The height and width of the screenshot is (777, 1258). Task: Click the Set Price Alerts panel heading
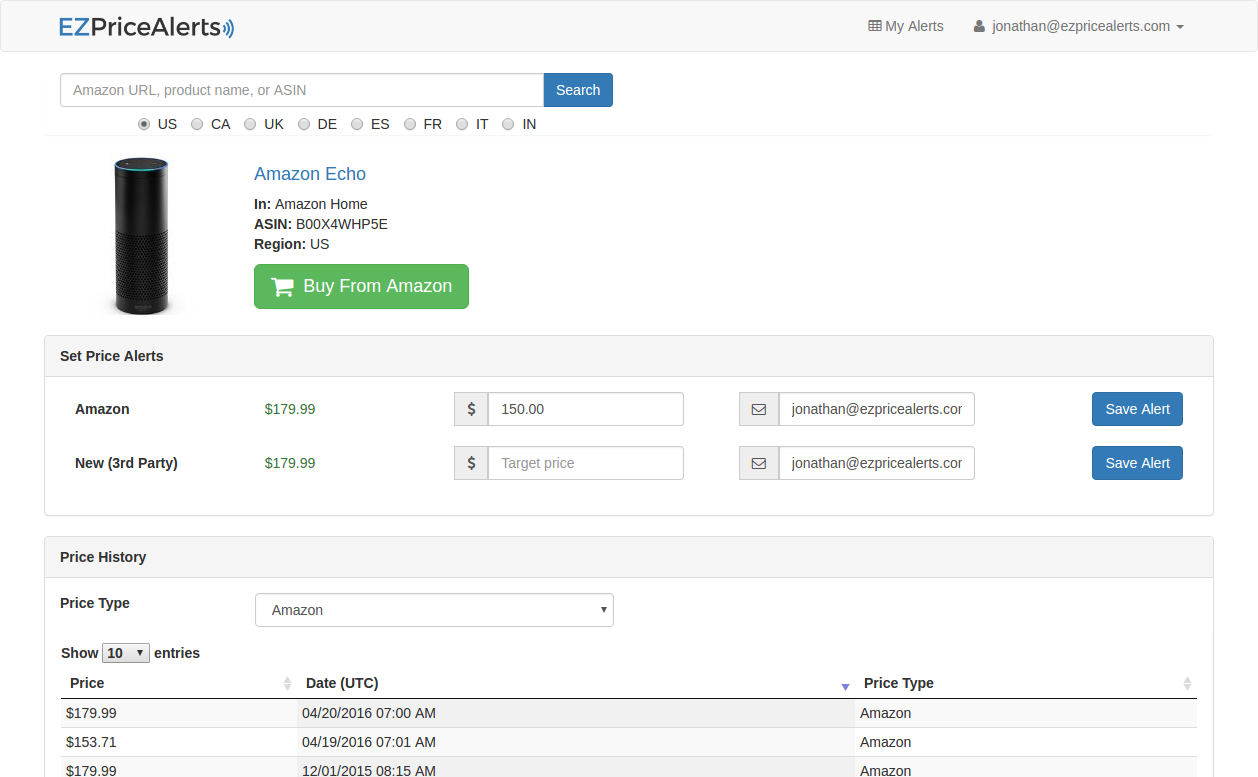[x=629, y=356]
